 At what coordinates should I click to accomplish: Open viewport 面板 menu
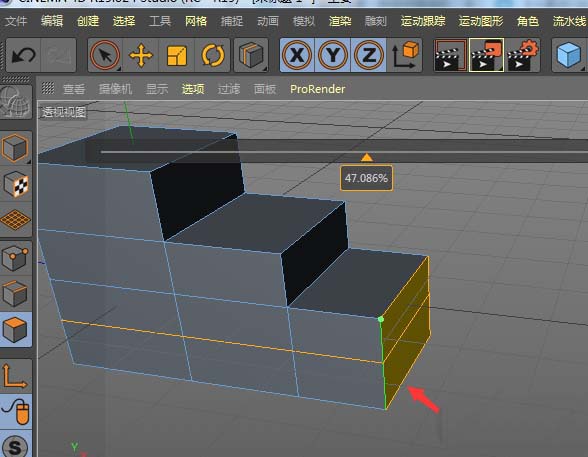[x=265, y=89]
